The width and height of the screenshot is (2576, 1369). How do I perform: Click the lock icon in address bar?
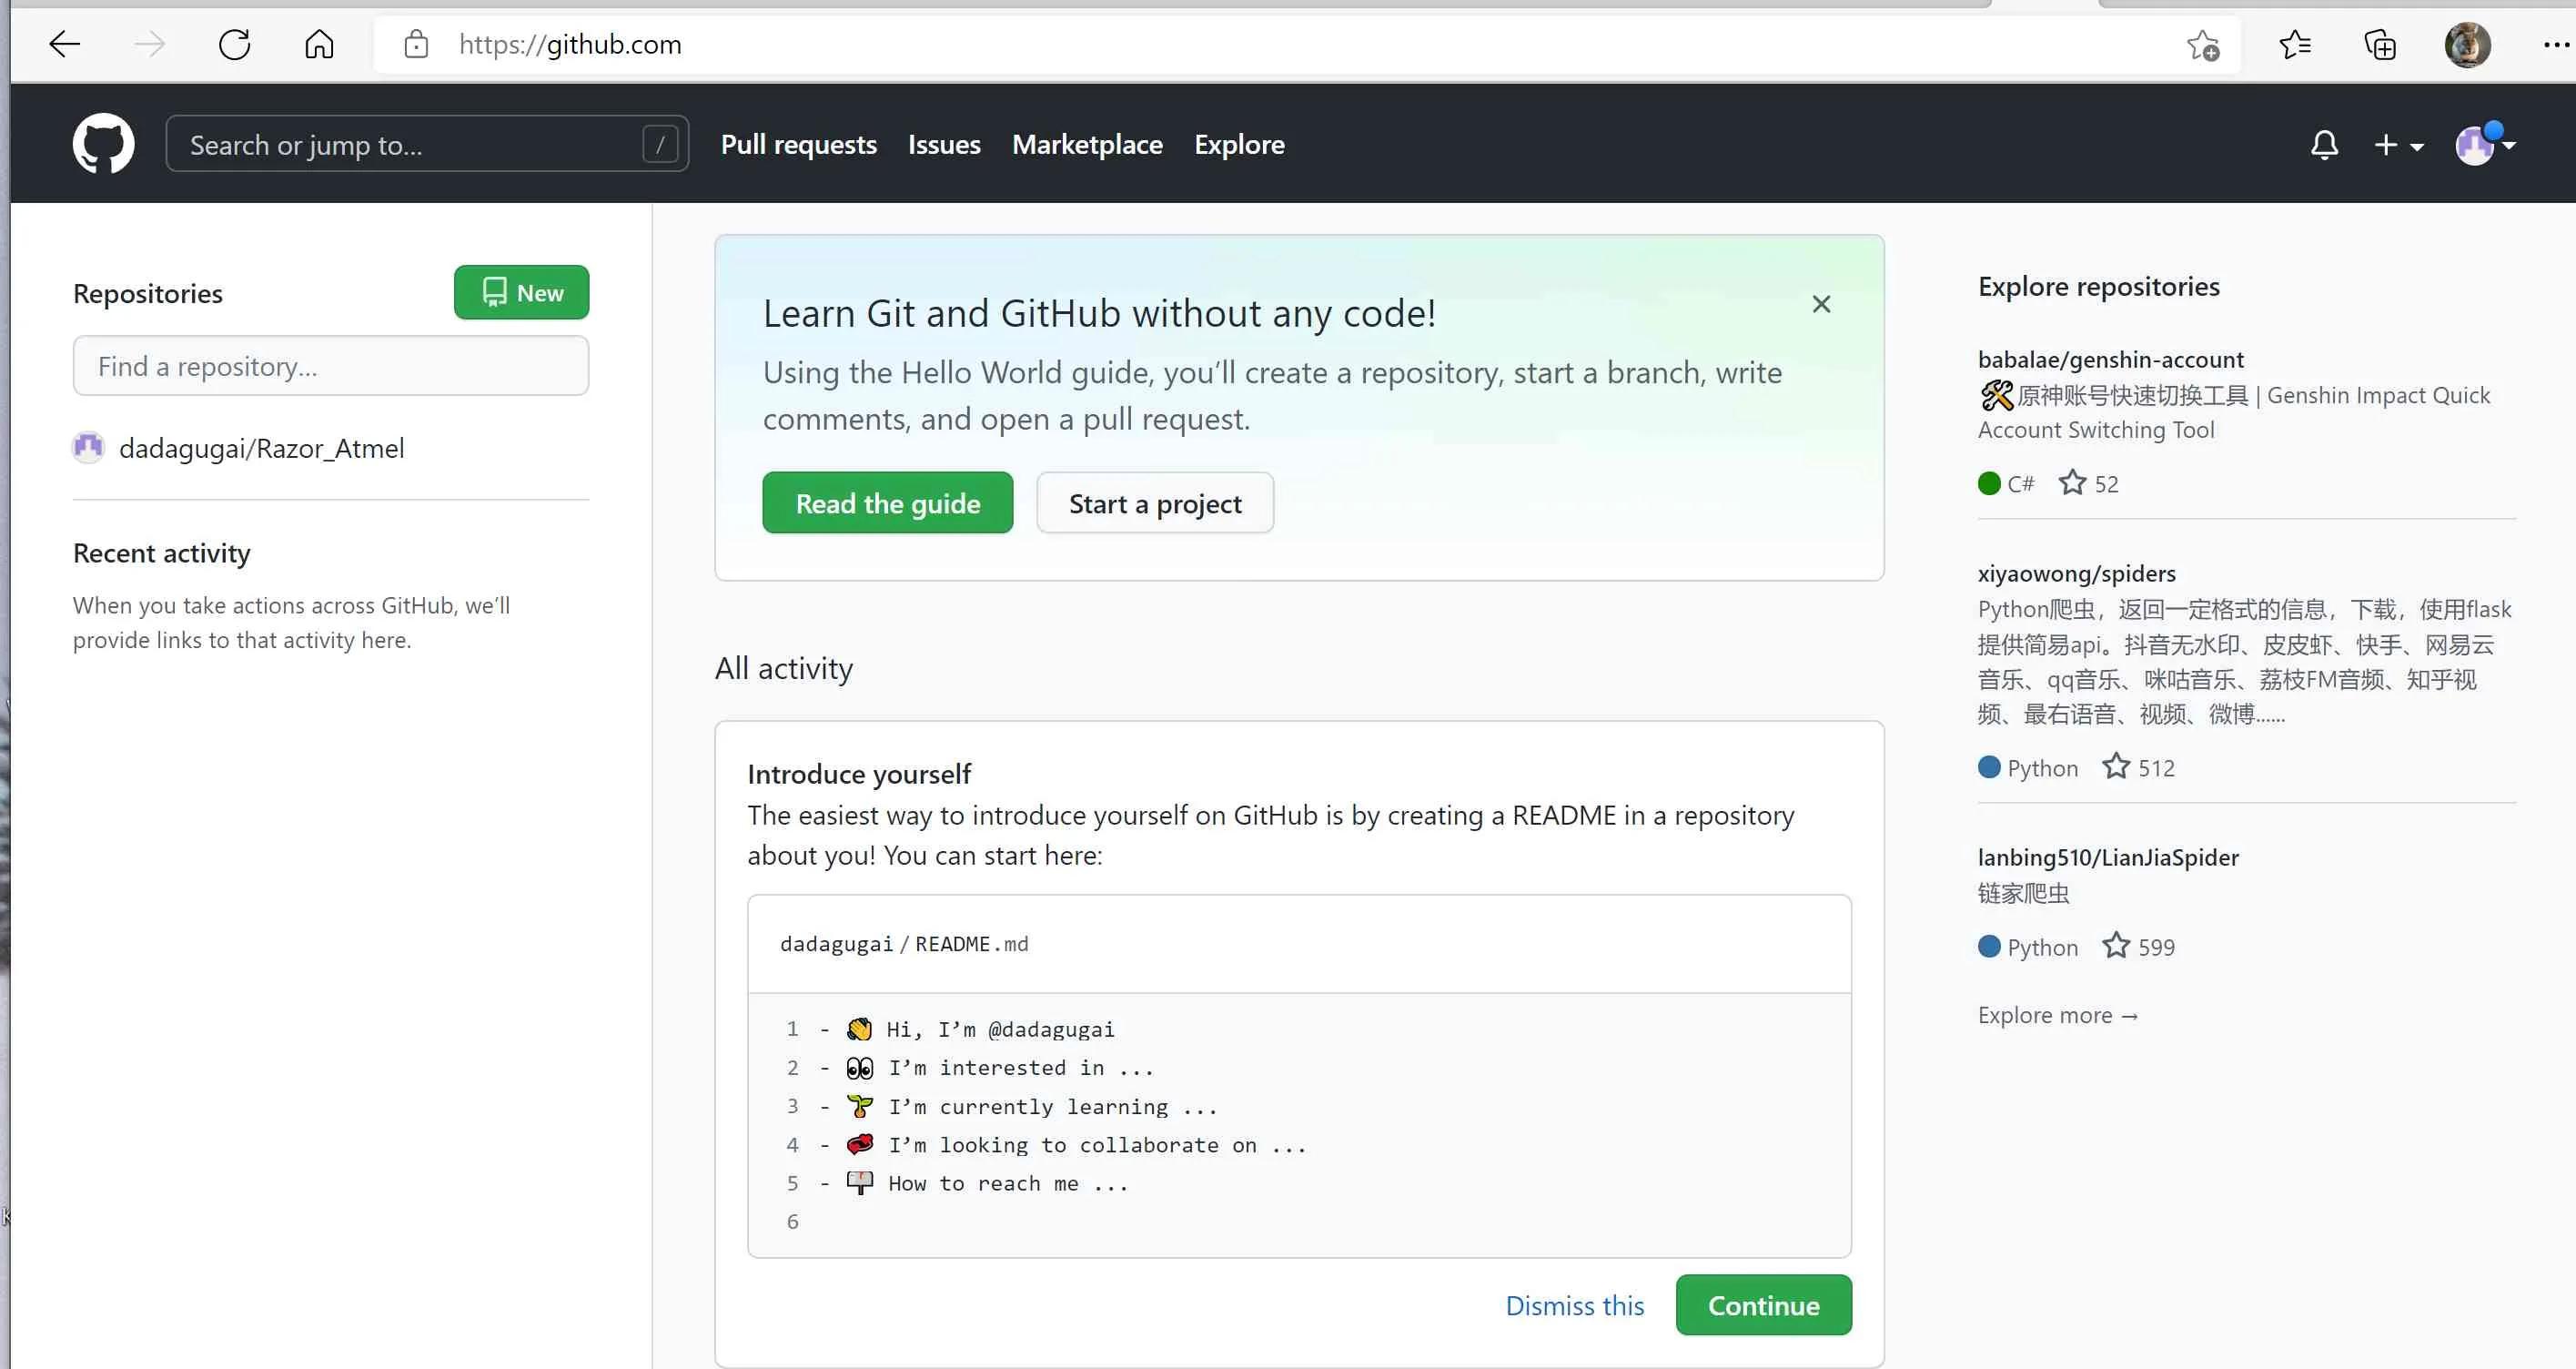[x=415, y=44]
